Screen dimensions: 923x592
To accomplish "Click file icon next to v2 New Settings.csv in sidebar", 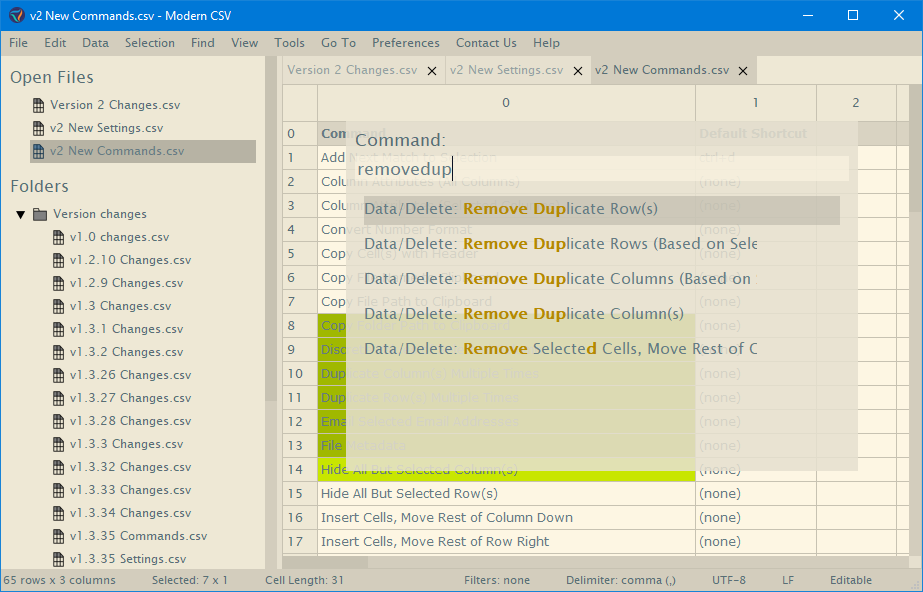I will 38,128.
